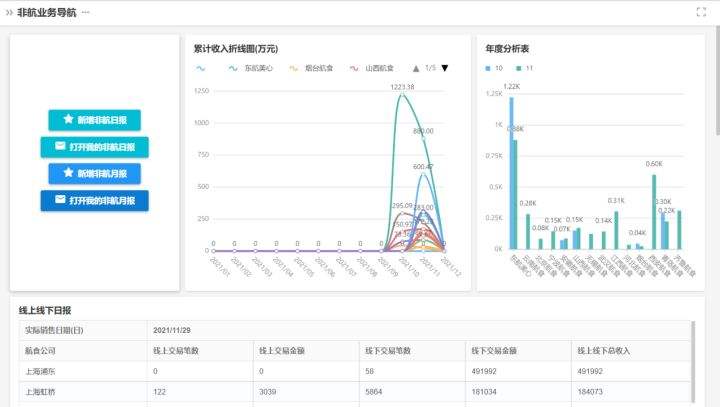Go to previous legend page with up triangle
The height and width of the screenshot is (407, 720).
coord(415,68)
